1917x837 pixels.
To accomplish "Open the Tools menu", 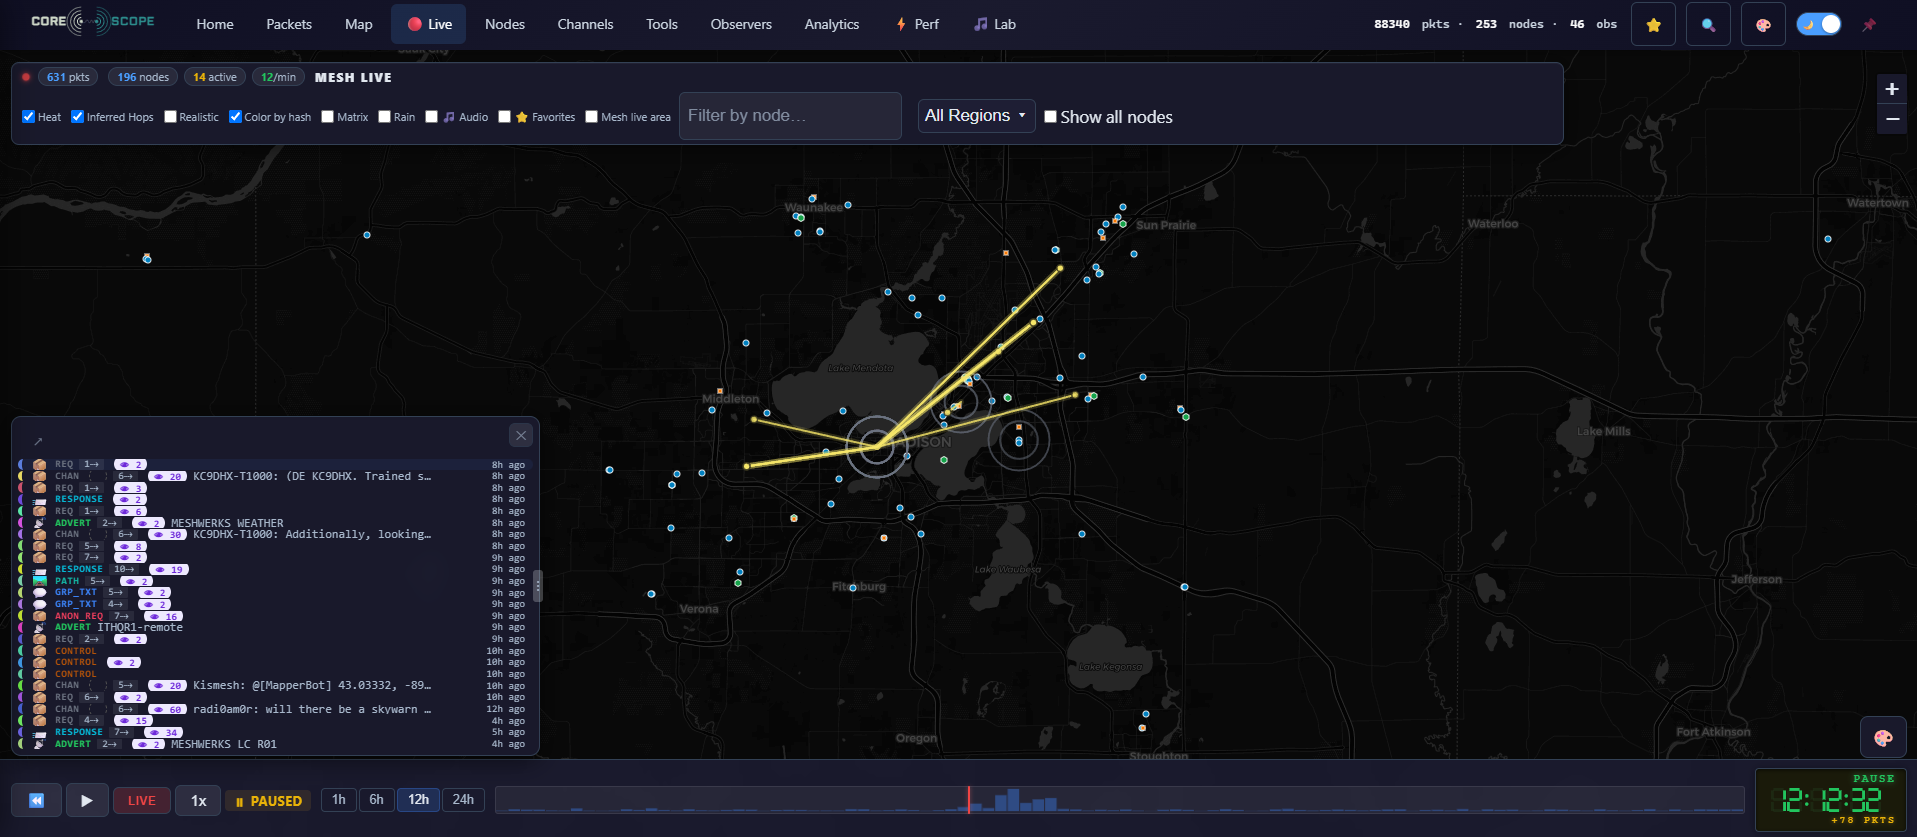I will (661, 24).
